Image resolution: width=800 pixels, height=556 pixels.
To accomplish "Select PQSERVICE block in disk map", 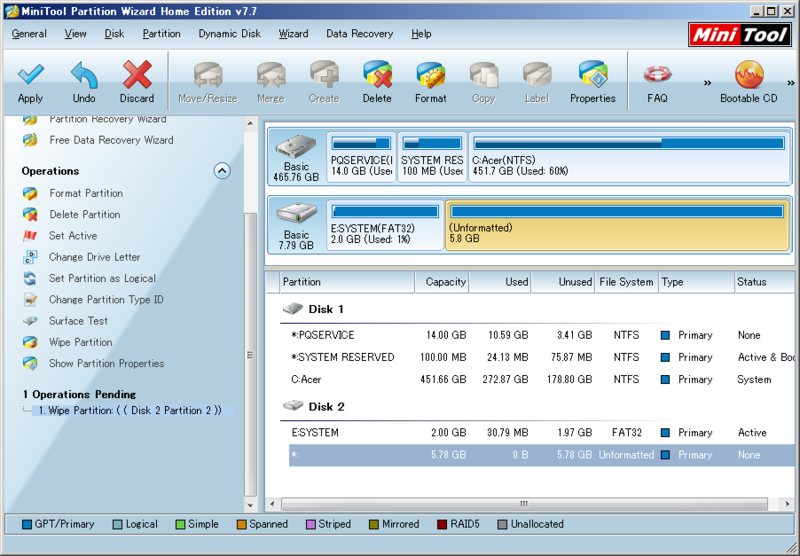I will click(x=361, y=157).
